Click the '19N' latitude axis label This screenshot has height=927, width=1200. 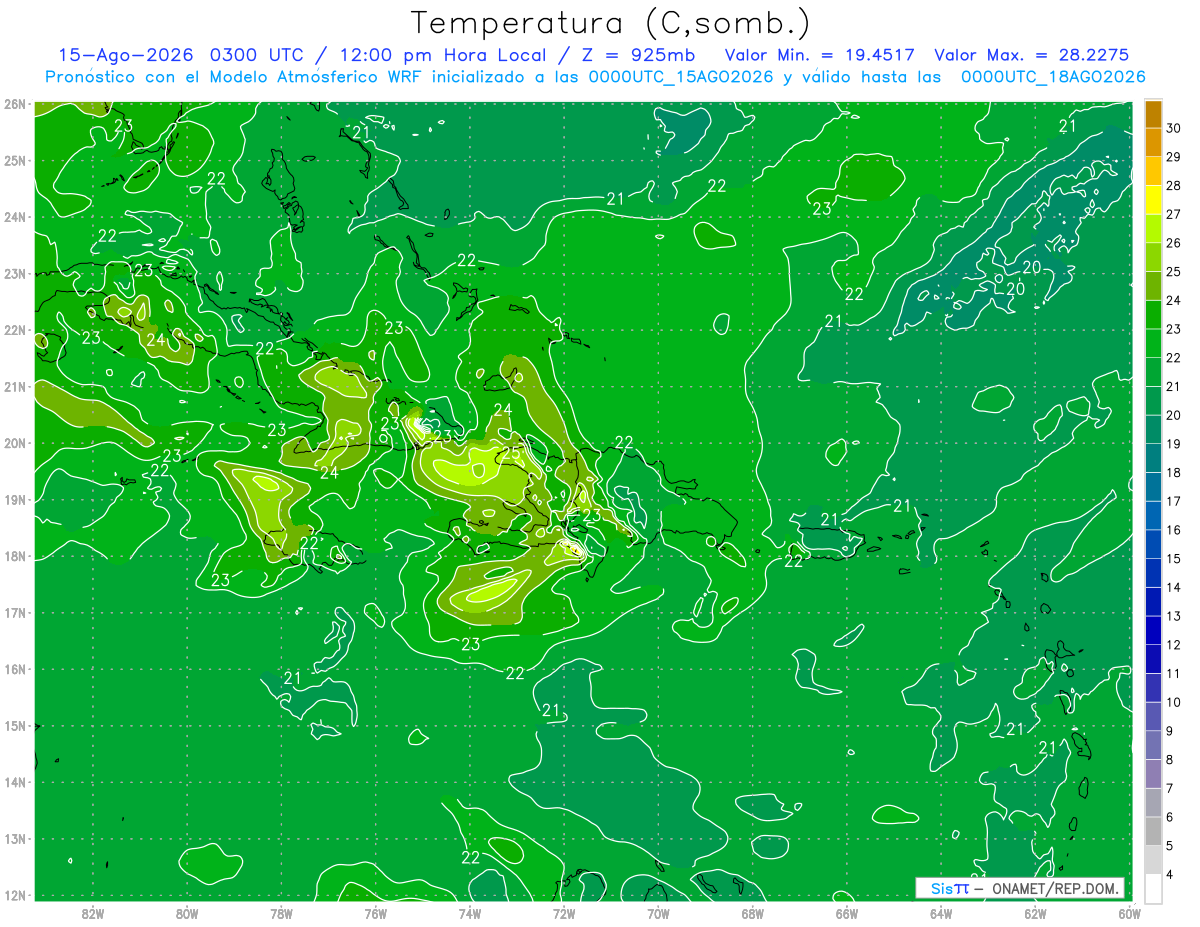14,500
